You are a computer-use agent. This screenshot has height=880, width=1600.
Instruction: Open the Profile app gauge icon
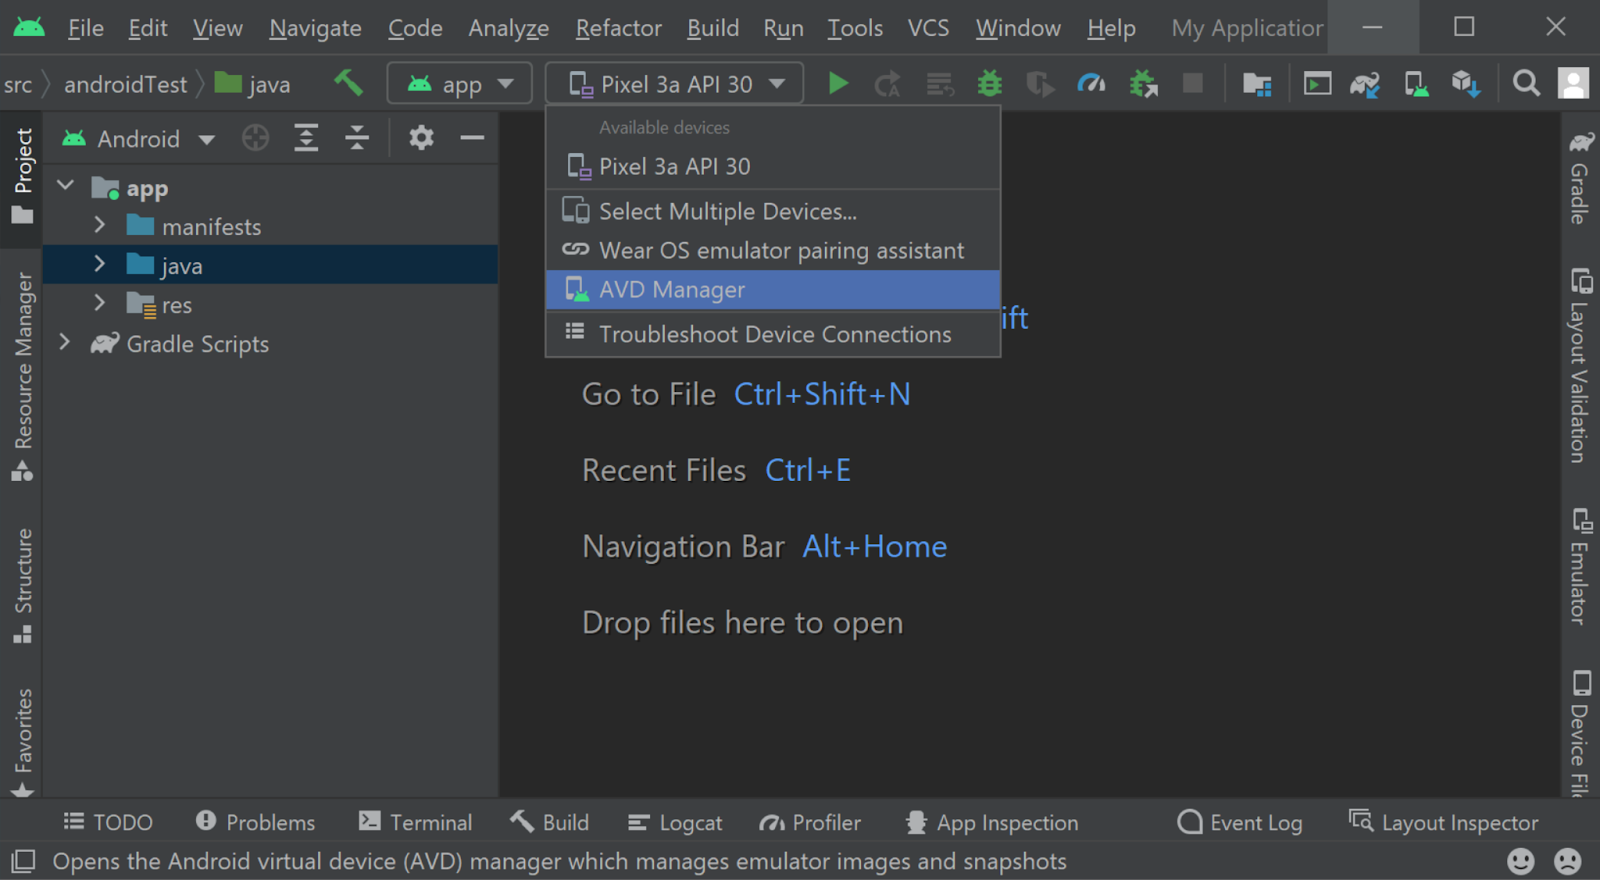pyautogui.click(x=1091, y=84)
